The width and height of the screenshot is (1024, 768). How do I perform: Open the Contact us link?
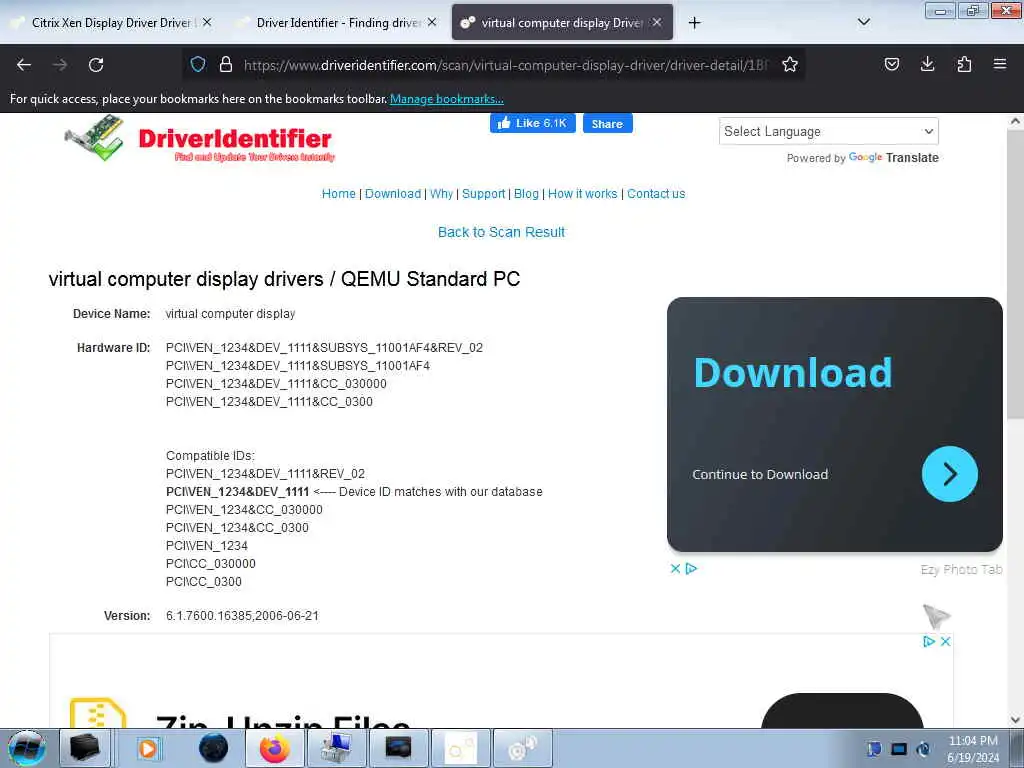click(x=656, y=194)
